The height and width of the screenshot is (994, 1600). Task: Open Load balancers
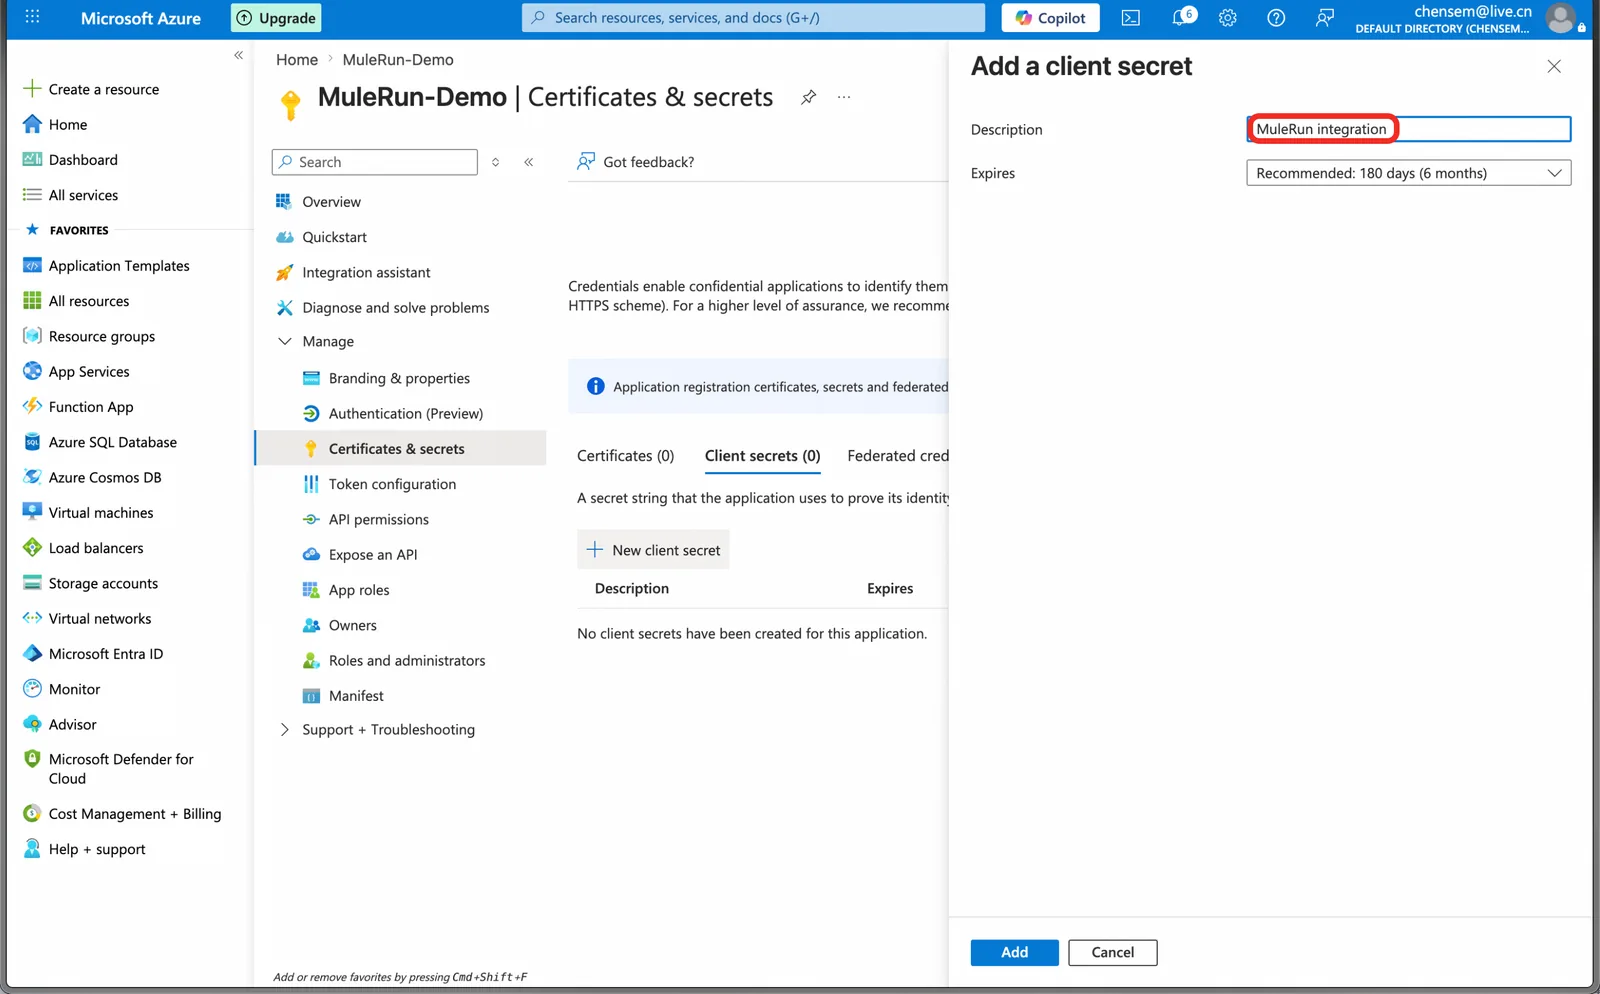point(96,548)
